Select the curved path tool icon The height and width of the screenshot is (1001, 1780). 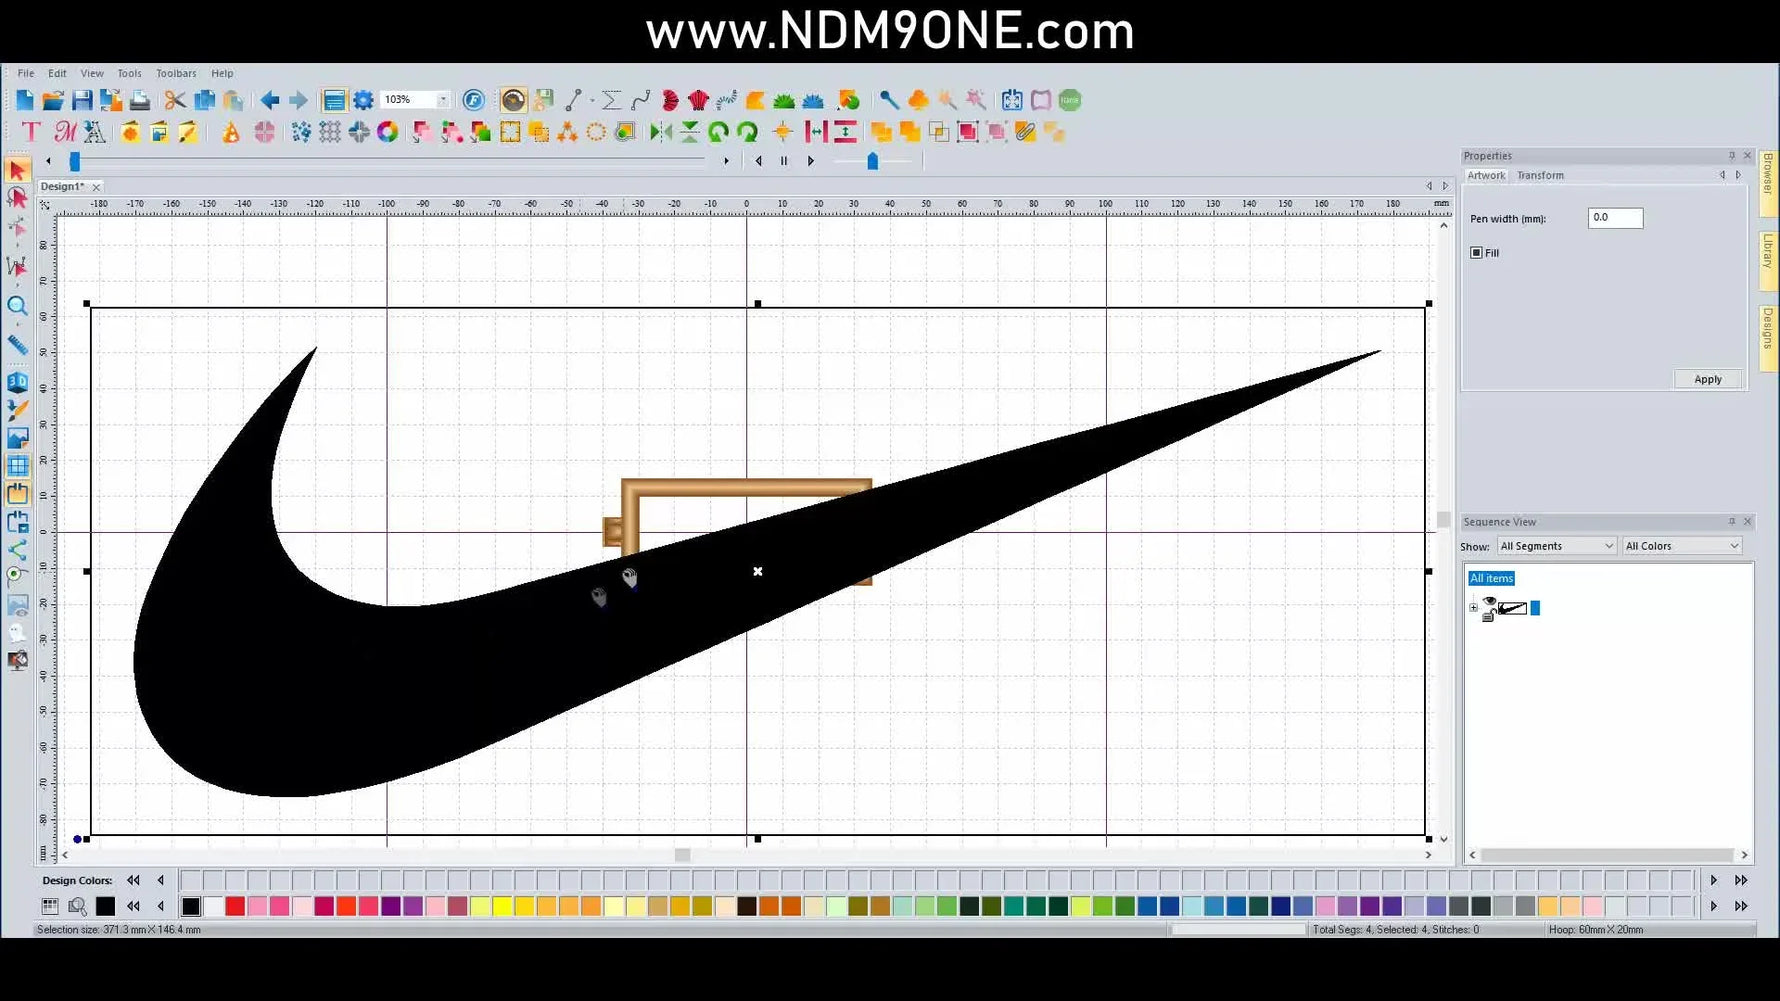coord(640,100)
